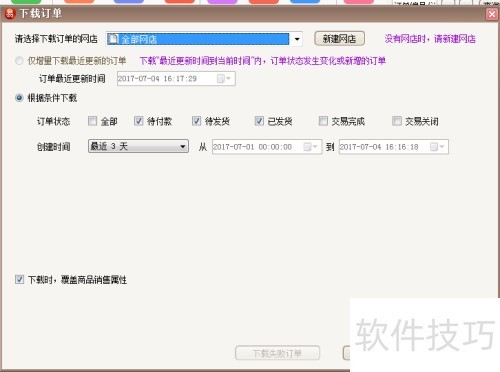This screenshot has height=372, width=500.
Task: Uncheck the 待发货 checkbox
Action: pyautogui.click(x=196, y=121)
